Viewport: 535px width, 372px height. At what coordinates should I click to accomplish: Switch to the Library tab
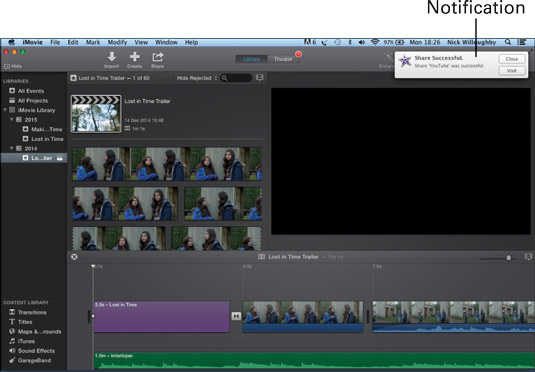[252, 59]
